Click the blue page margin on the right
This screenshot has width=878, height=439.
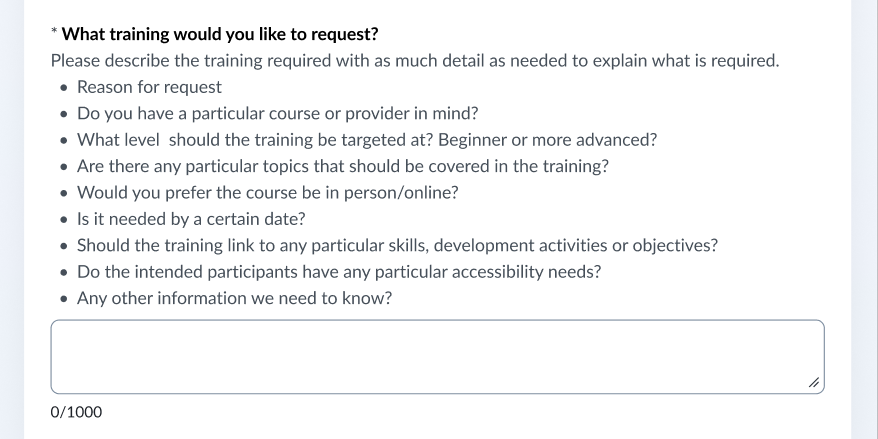(x=864, y=220)
